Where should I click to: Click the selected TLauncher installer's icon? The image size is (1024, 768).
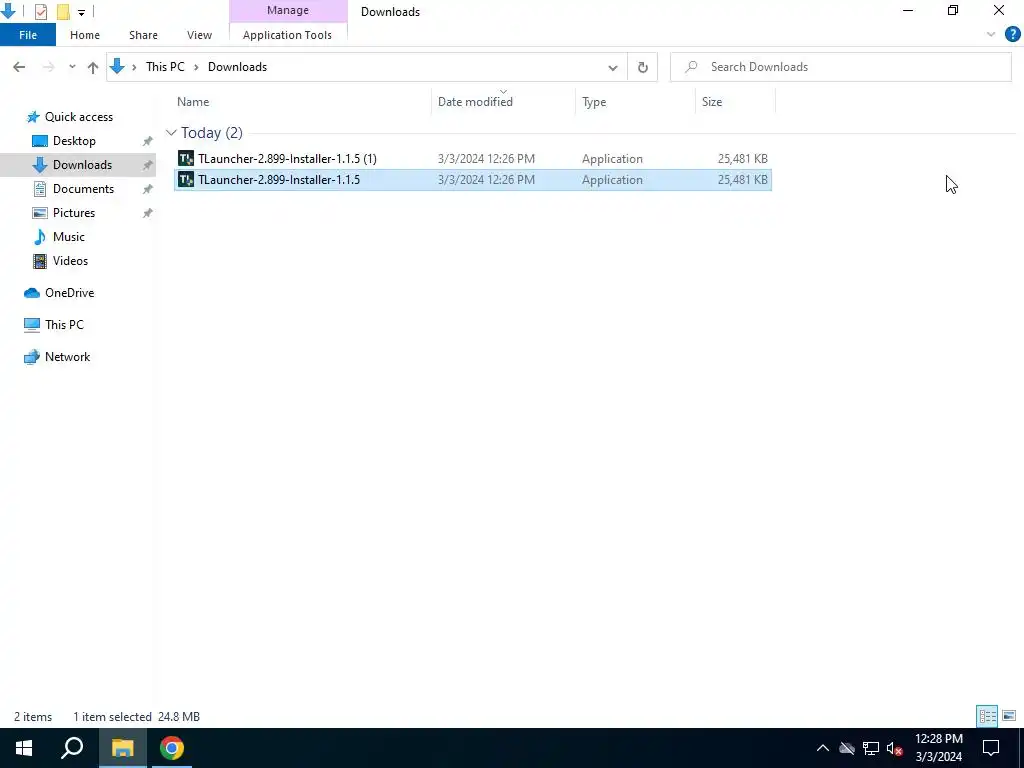[x=186, y=180]
